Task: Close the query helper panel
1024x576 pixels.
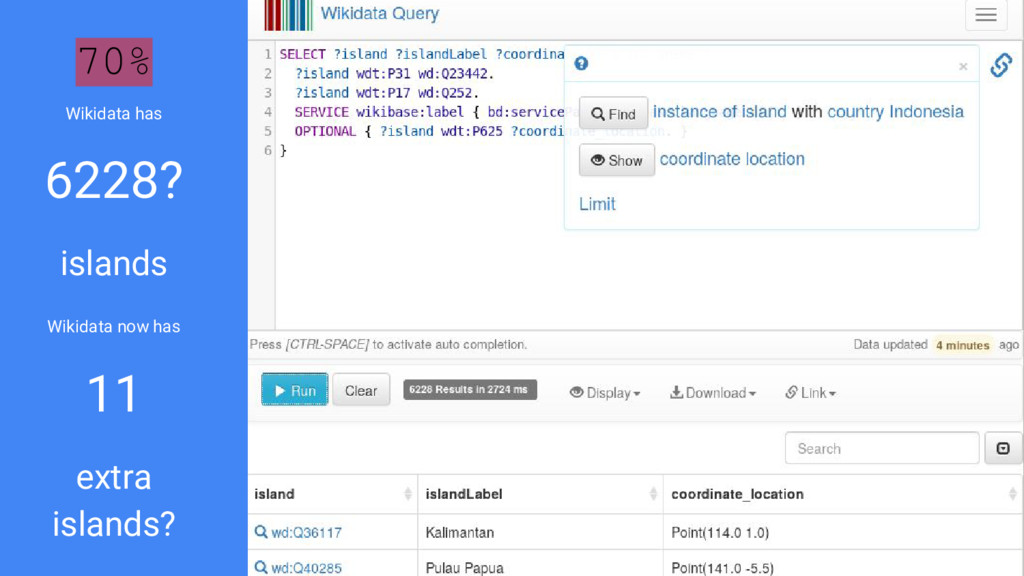Action: (963, 66)
